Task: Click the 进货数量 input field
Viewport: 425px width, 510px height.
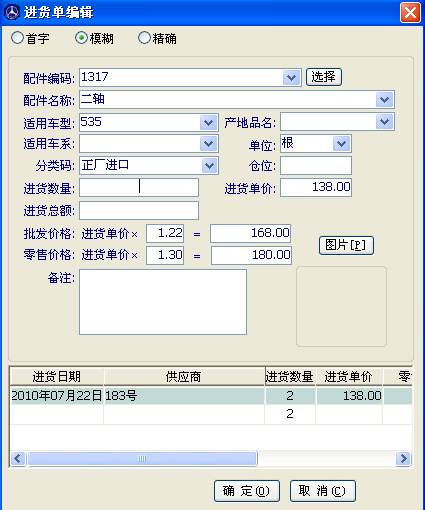Action: pos(139,187)
